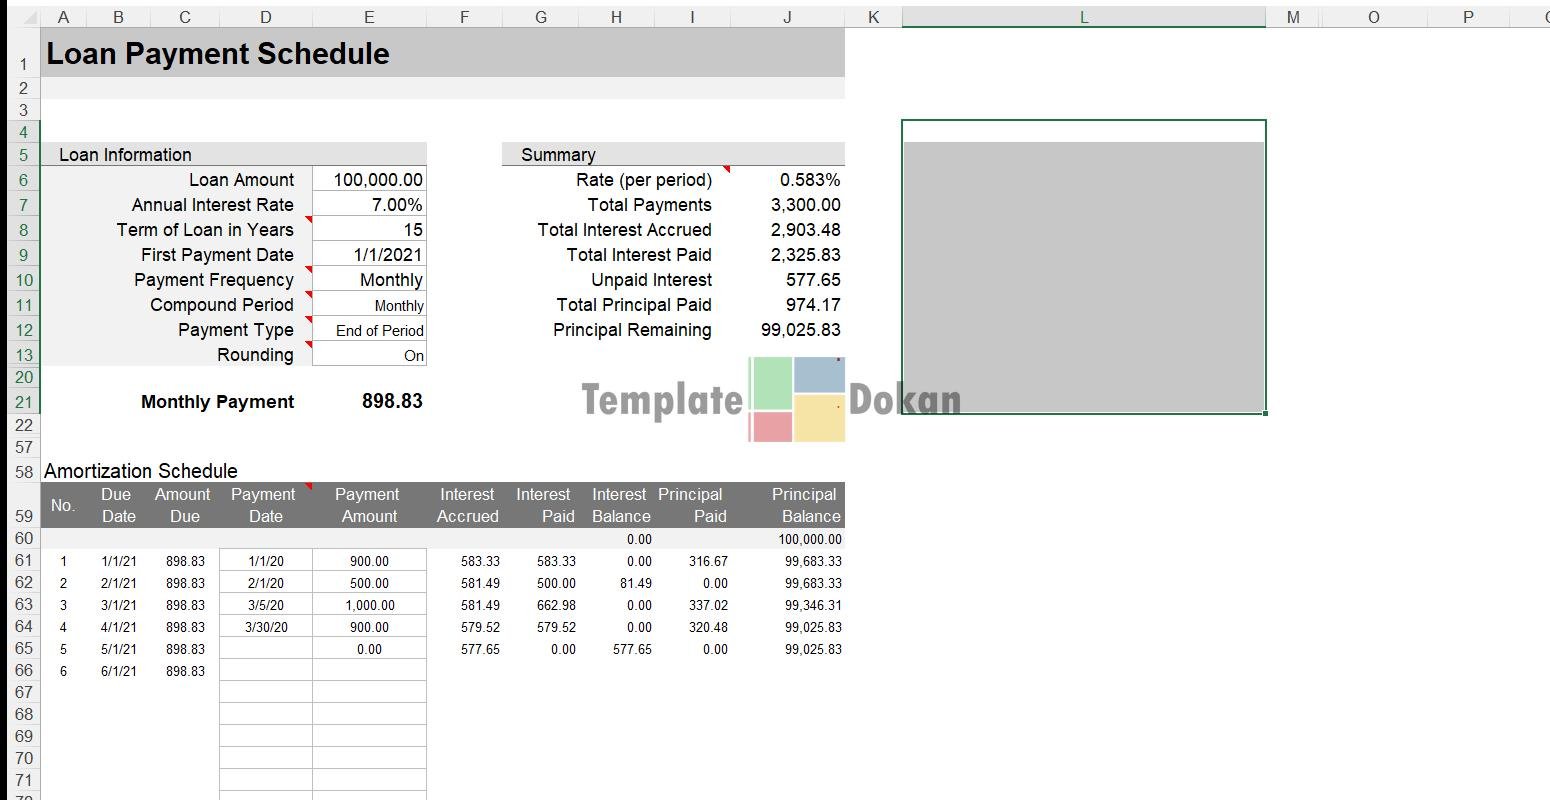Viewport: 1550px width, 800px height.
Task: Select the Principal Remaining value in Summary
Action: coord(799,330)
